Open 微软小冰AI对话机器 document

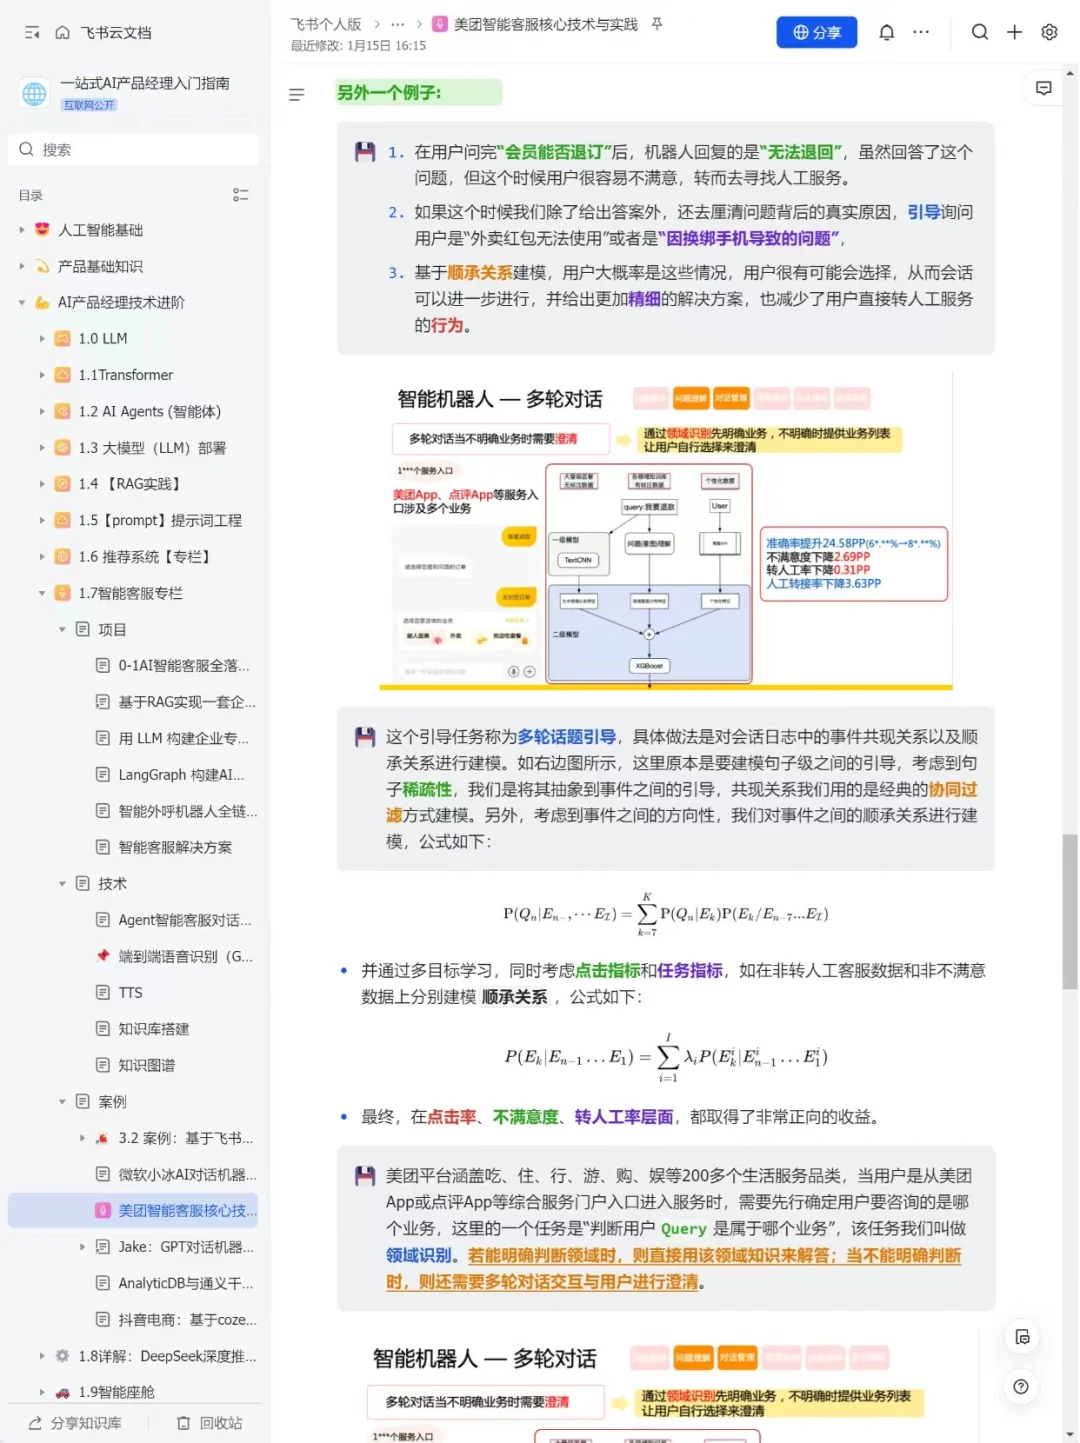(188, 1174)
